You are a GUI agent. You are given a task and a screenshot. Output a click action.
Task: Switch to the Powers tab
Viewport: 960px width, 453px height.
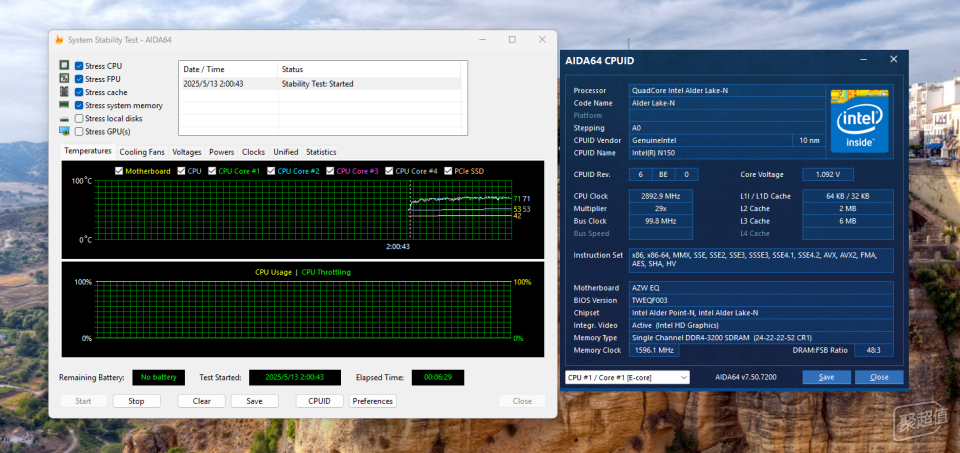pyautogui.click(x=222, y=152)
